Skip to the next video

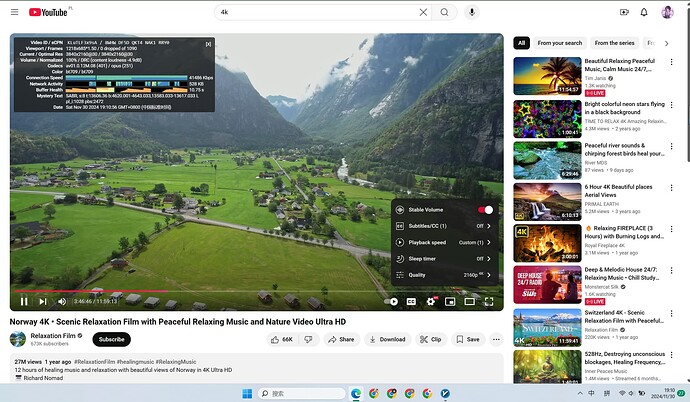[x=43, y=301]
